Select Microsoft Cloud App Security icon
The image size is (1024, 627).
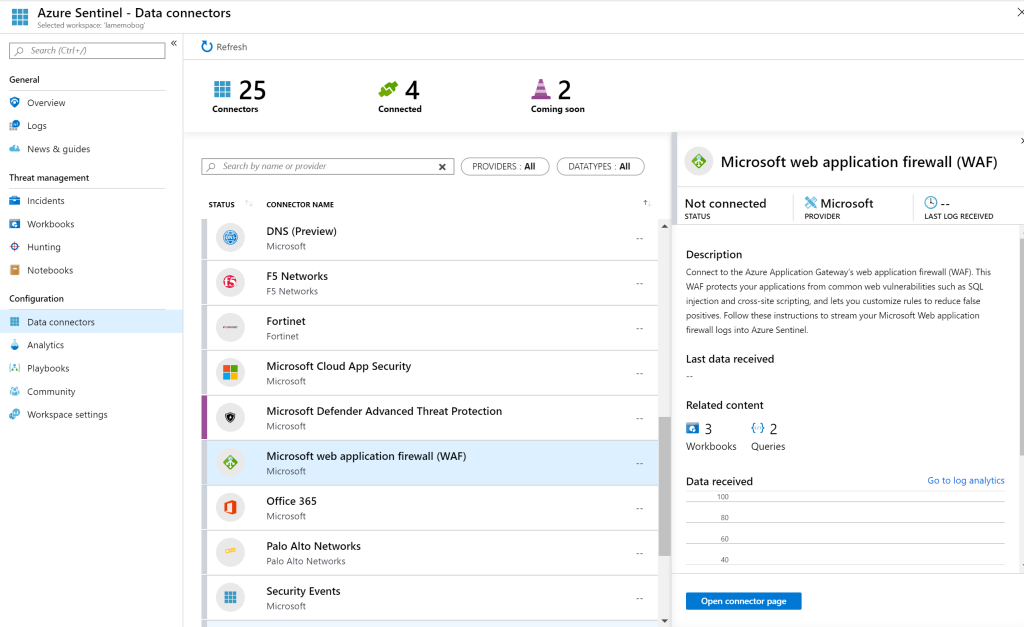[230, 372]
